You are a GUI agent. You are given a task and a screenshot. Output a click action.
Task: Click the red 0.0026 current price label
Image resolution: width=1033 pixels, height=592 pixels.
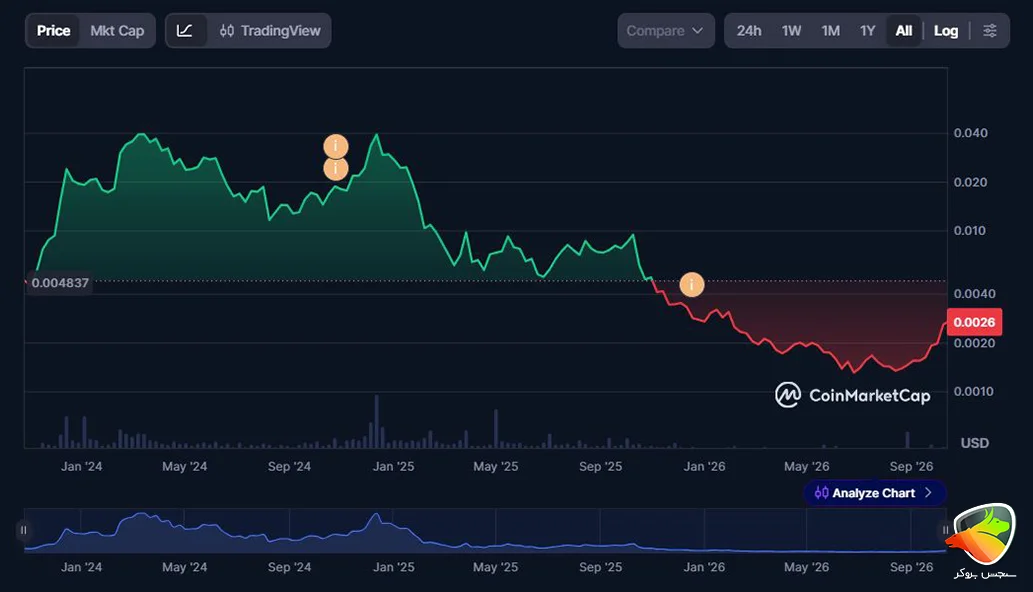click(974, 322)
